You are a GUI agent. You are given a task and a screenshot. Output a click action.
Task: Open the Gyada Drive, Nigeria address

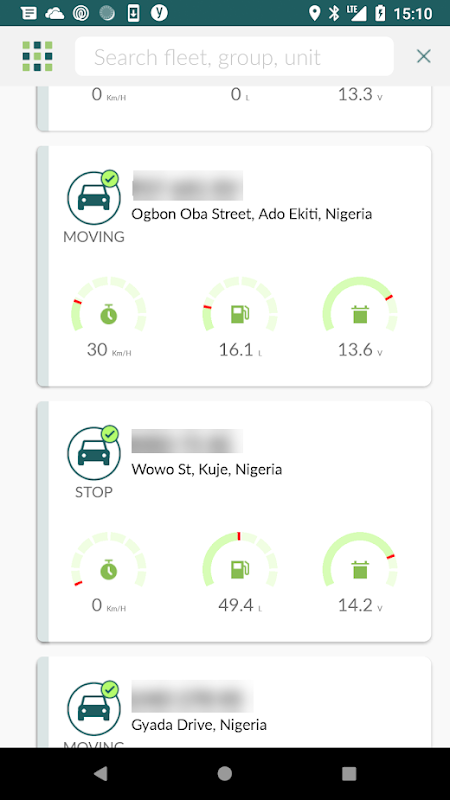[199, 724]
